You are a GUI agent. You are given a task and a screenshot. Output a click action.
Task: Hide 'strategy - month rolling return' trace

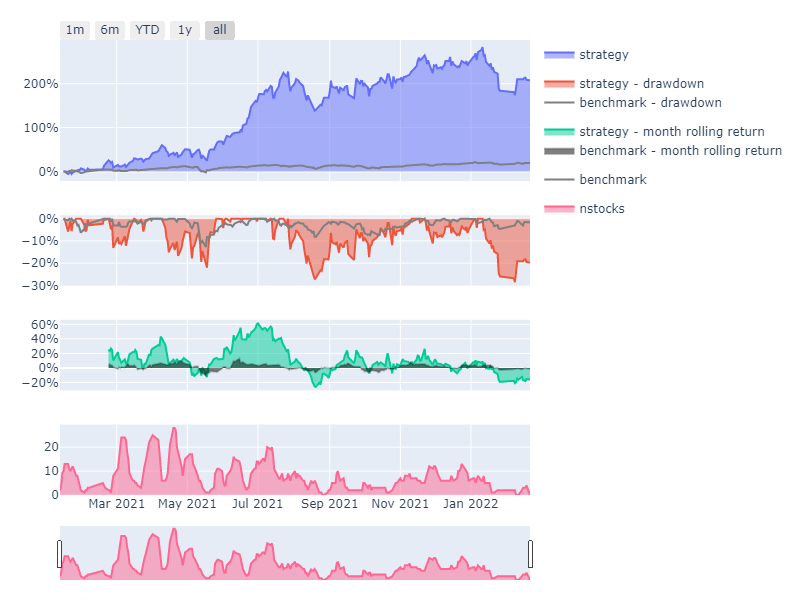654,132
